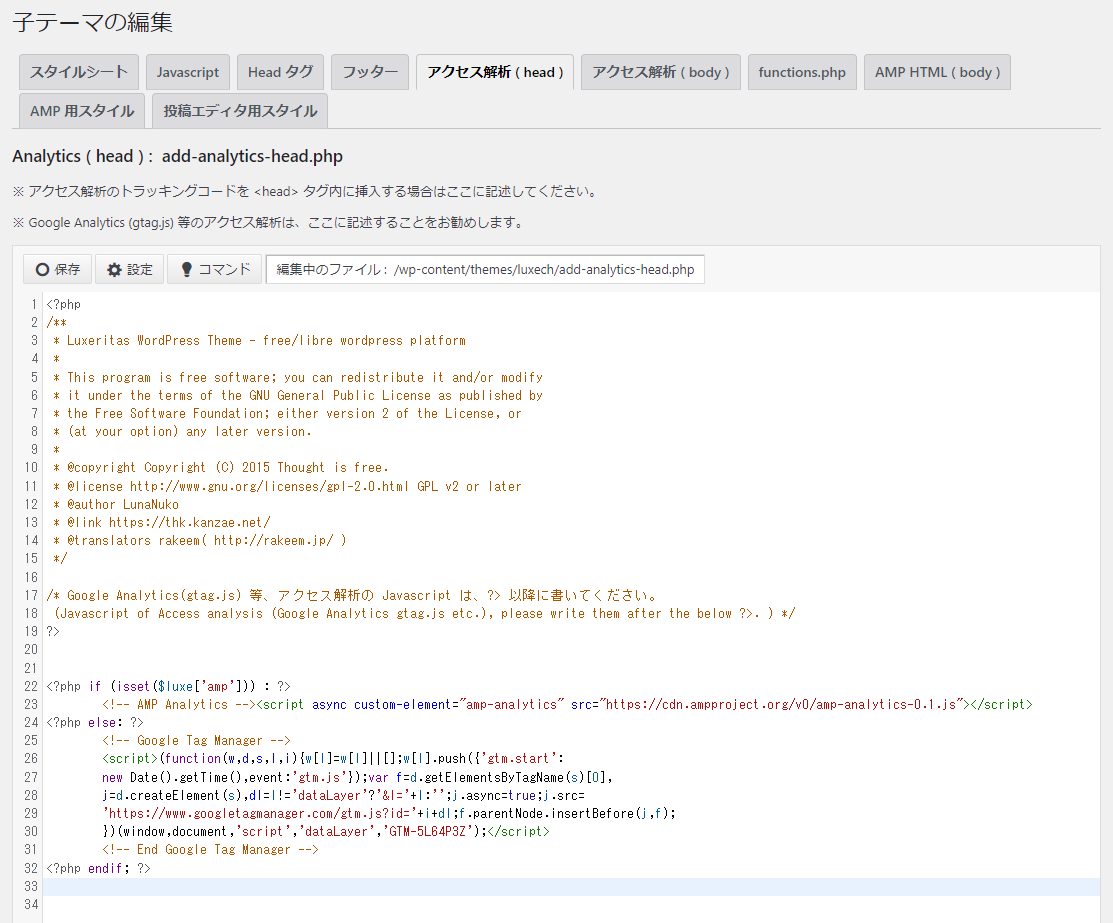Click line number 1 in the gutter
The width and height of the screenshot is (1113, 923).
tap(33, 304)
